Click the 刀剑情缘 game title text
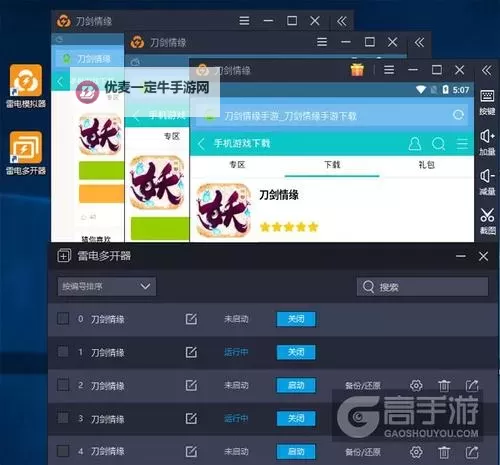 (x=279, y=195)
